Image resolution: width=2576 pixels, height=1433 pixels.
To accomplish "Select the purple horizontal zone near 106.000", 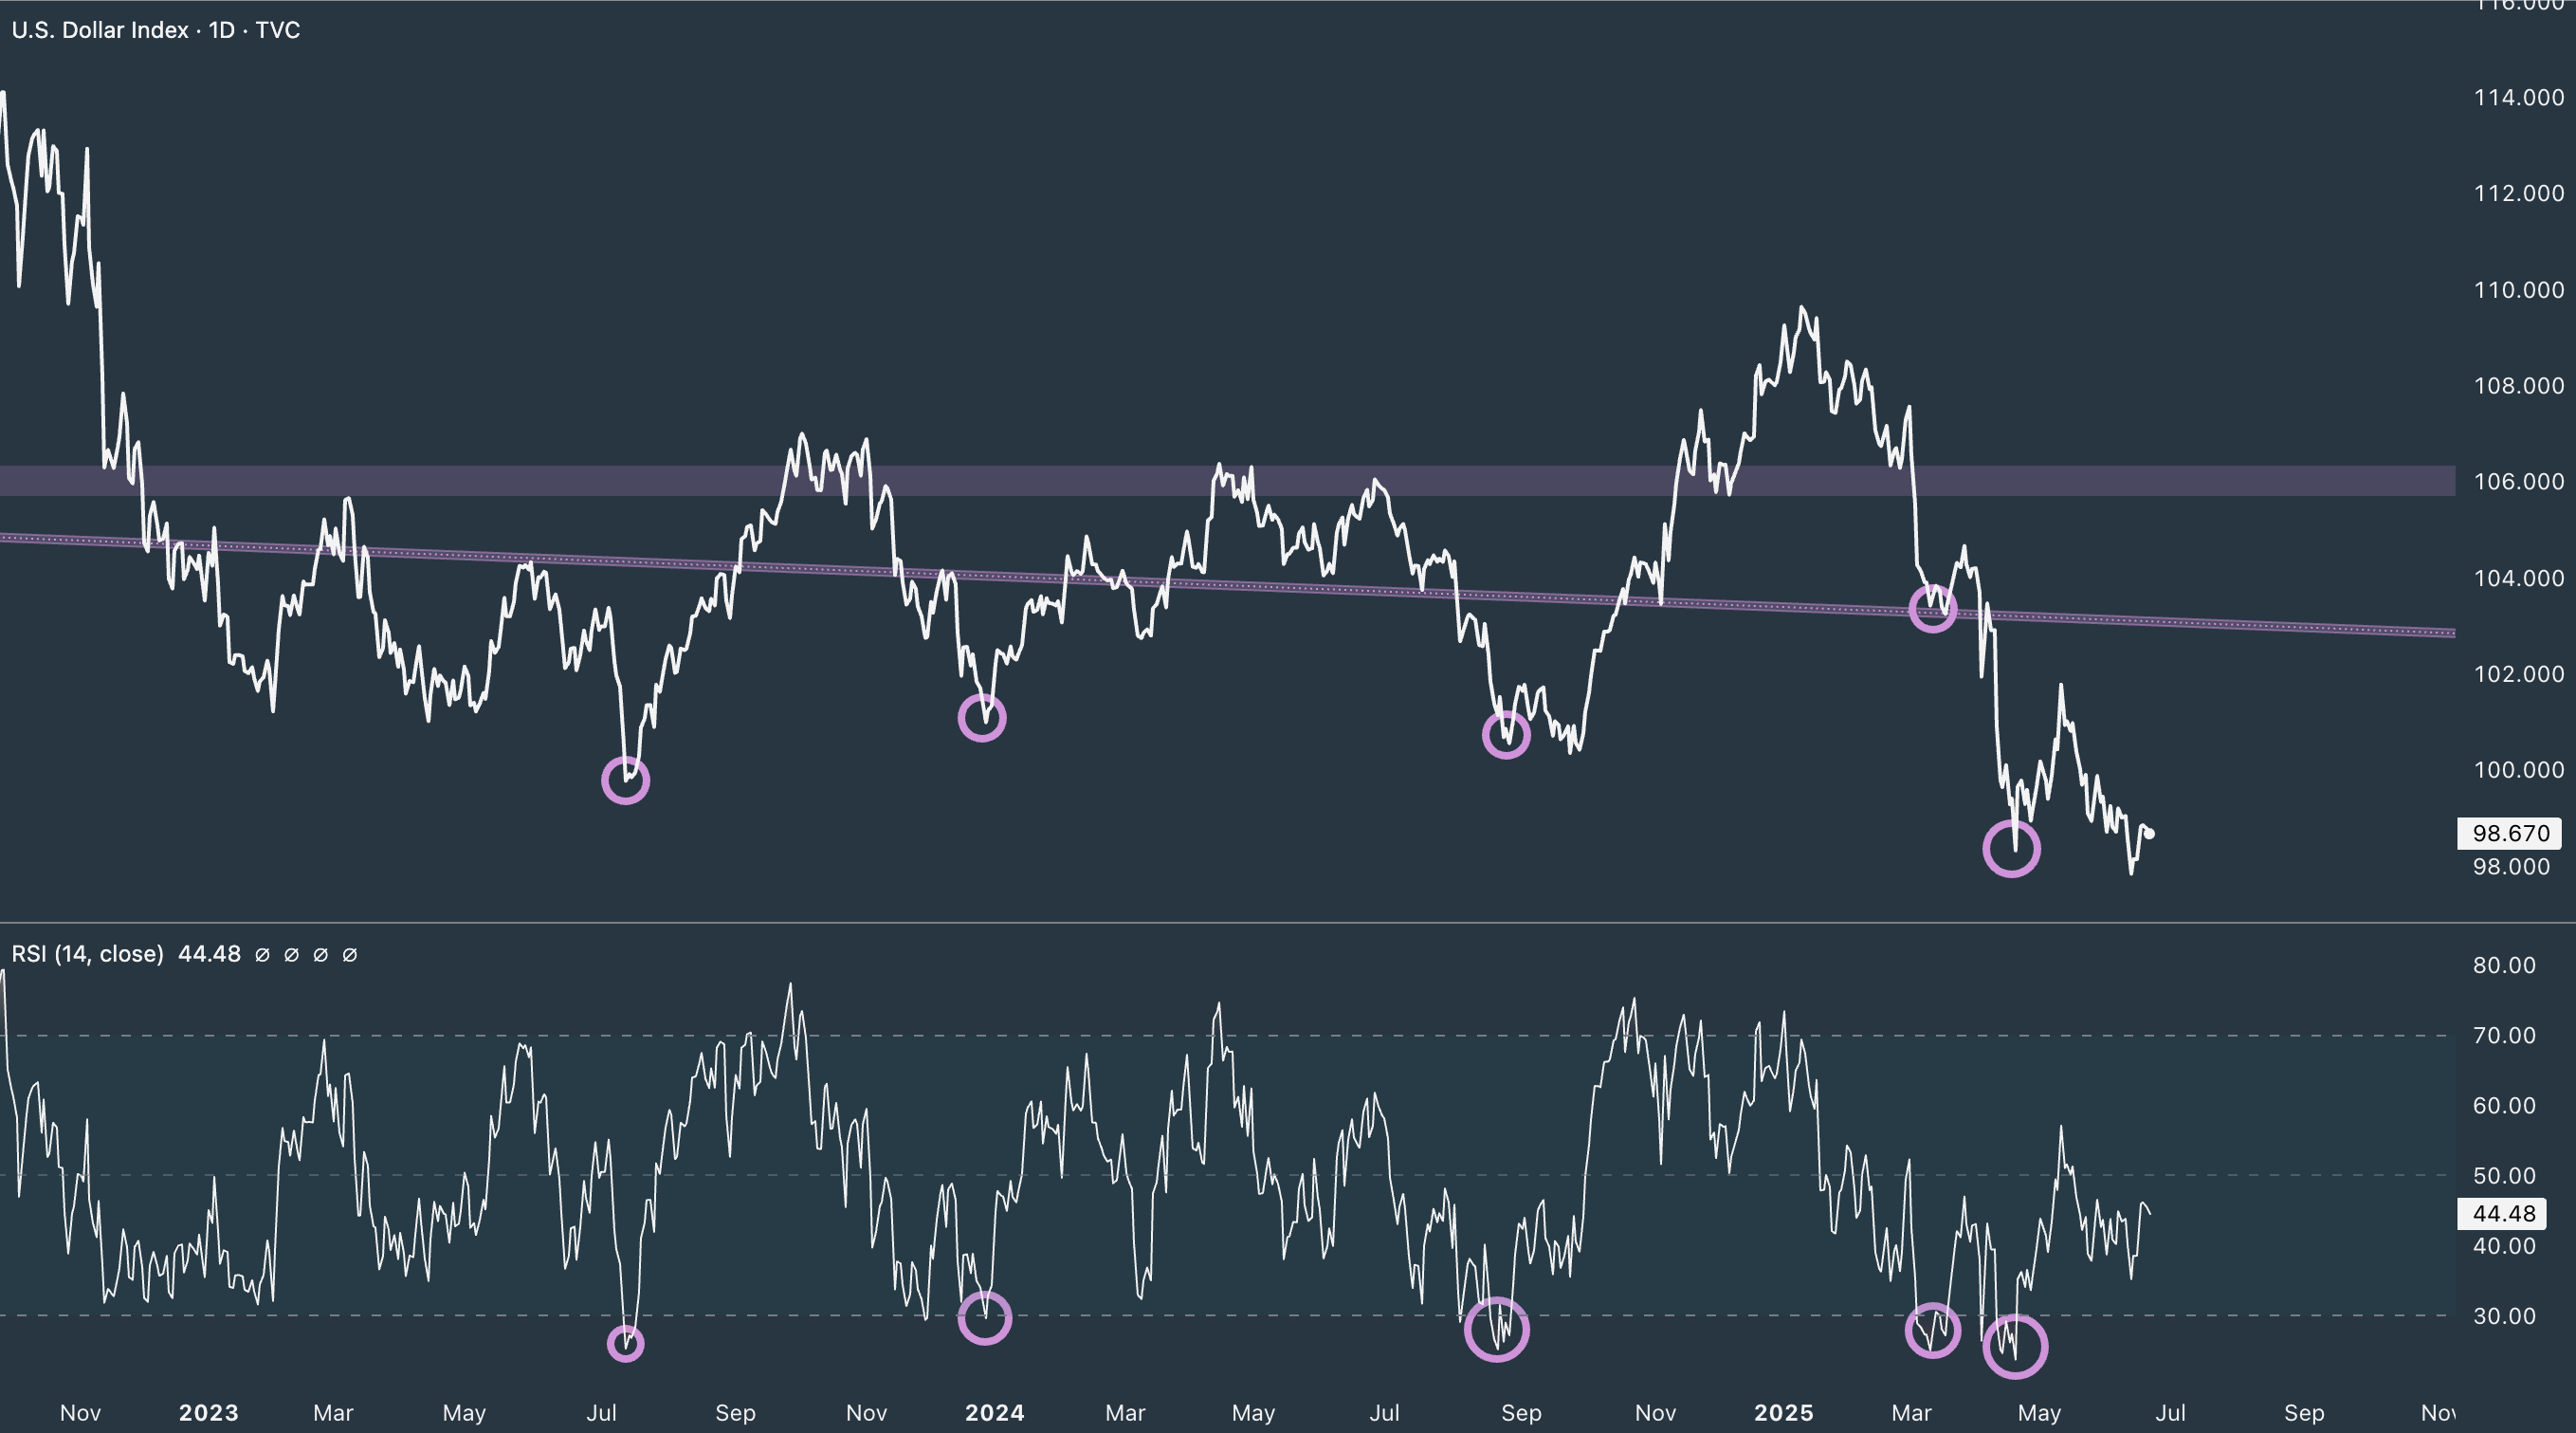I will coord(1227,481).
